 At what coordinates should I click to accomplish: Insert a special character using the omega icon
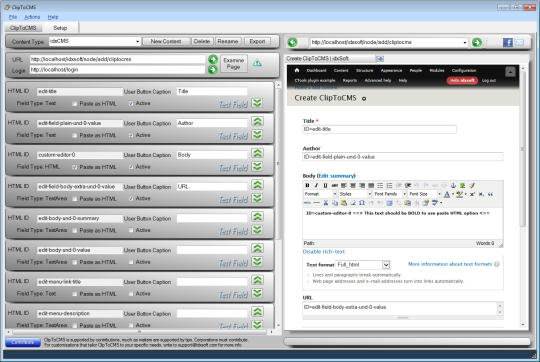[362, 203]
